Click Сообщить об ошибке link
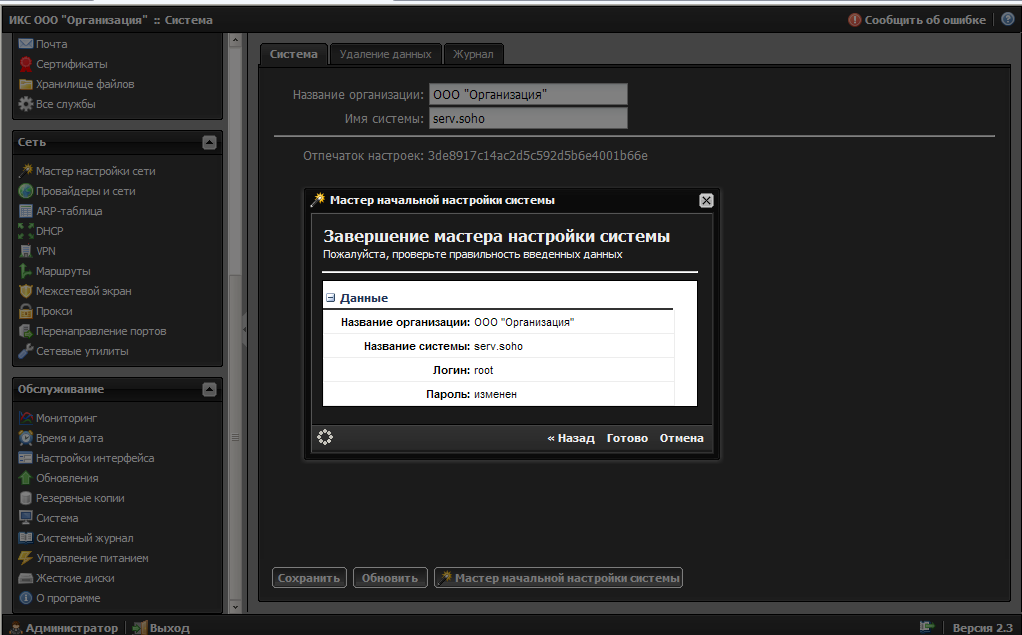 coord(917,20)
